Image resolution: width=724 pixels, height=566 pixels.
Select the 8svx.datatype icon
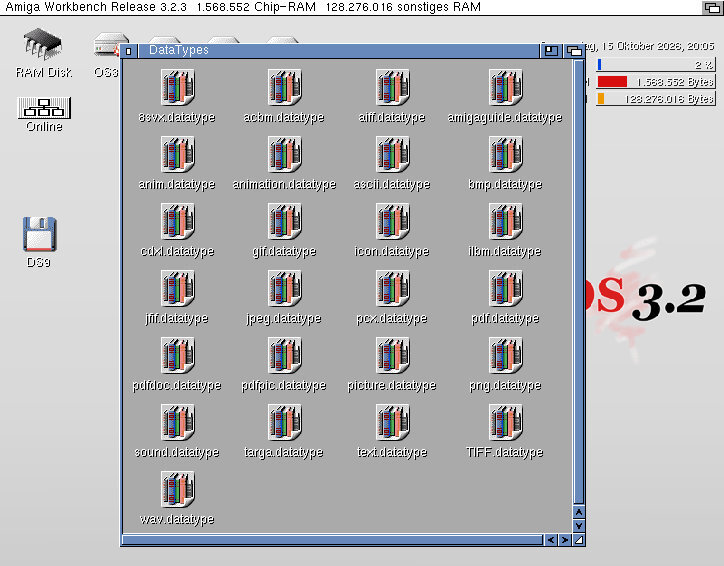pos(178,87)
